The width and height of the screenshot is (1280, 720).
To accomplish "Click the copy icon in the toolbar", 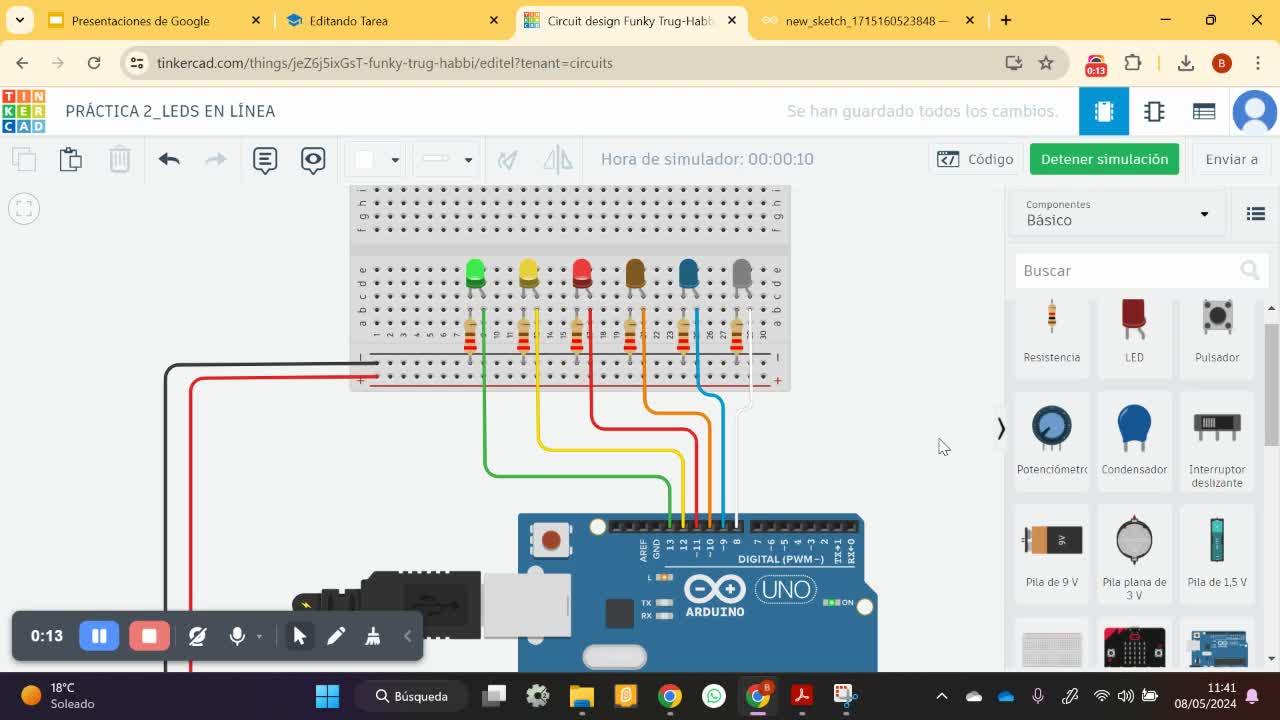I will (x=24, y=159).
